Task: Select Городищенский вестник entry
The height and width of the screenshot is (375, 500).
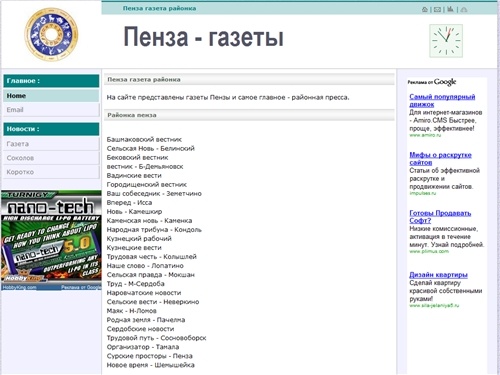Action: click(x=147, y=184)
